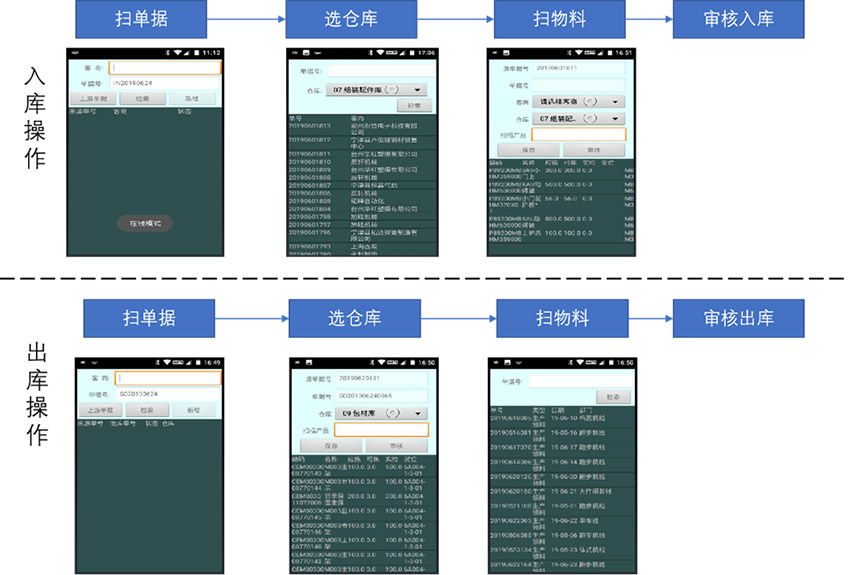Tap 检索 button on the 11:12 inbound screen
The image size is (850, 575).
[x=143, y=99]
